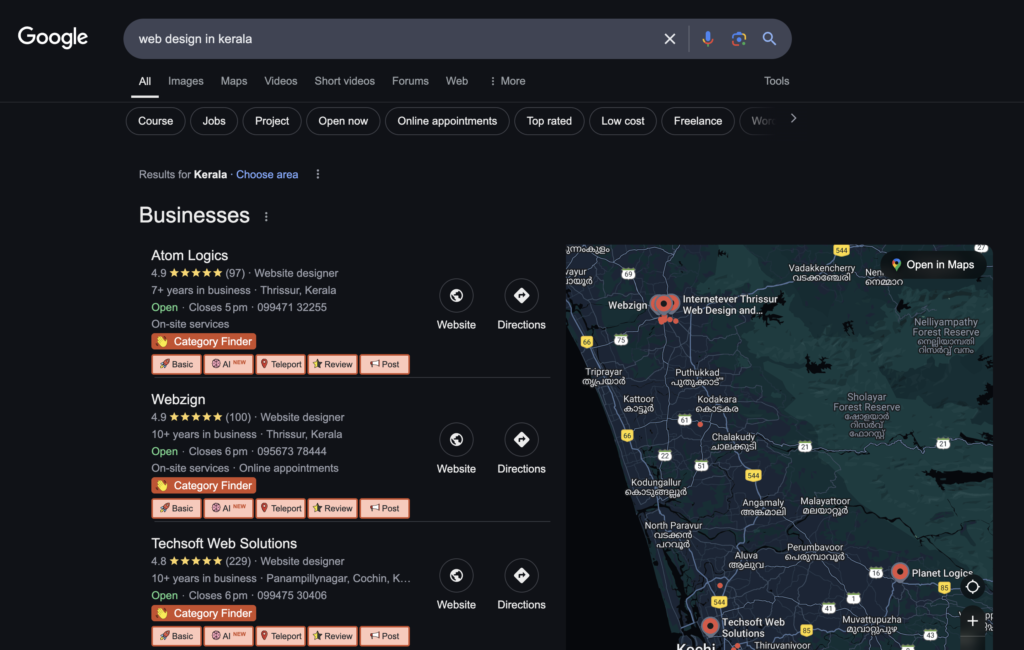
Task: Open options menu beside Businesses heading
Action: tap(266, 217)
